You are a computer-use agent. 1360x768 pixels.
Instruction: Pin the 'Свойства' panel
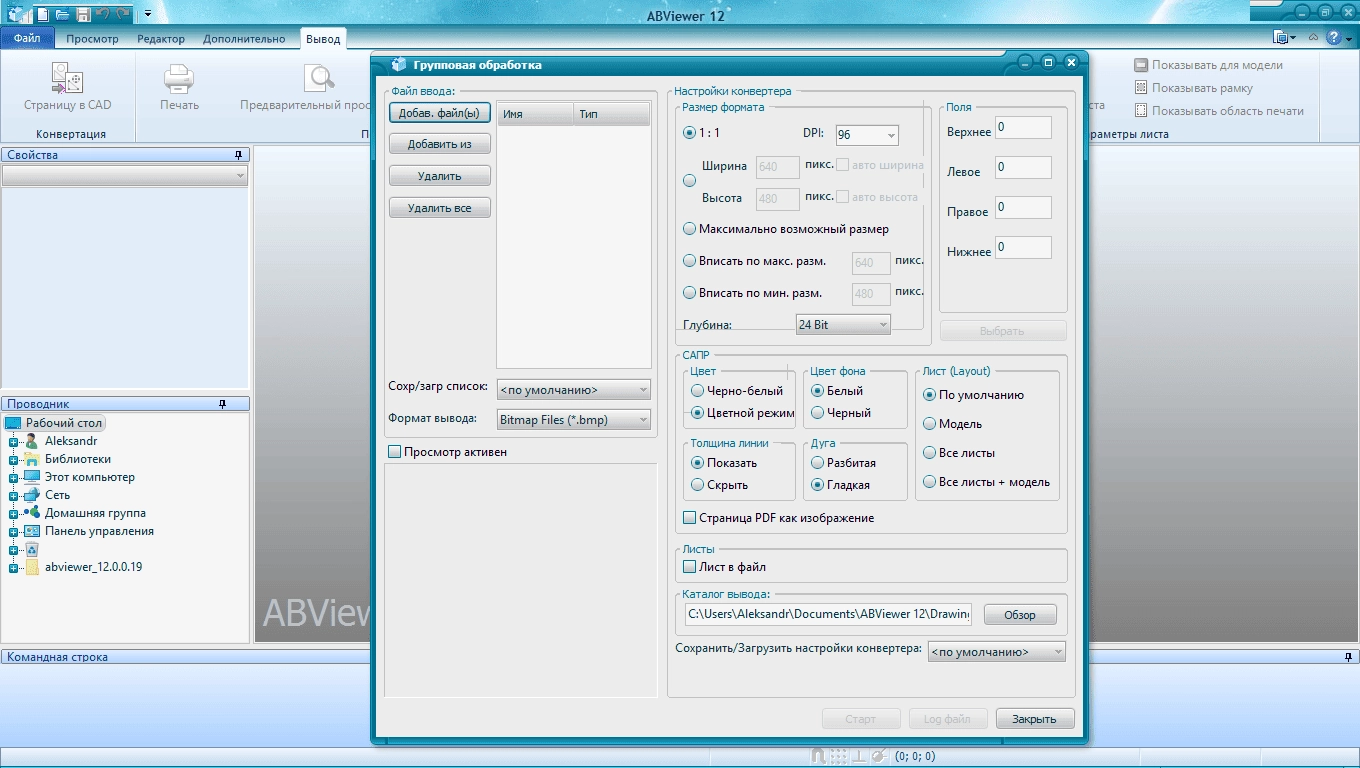click(238, 155)
